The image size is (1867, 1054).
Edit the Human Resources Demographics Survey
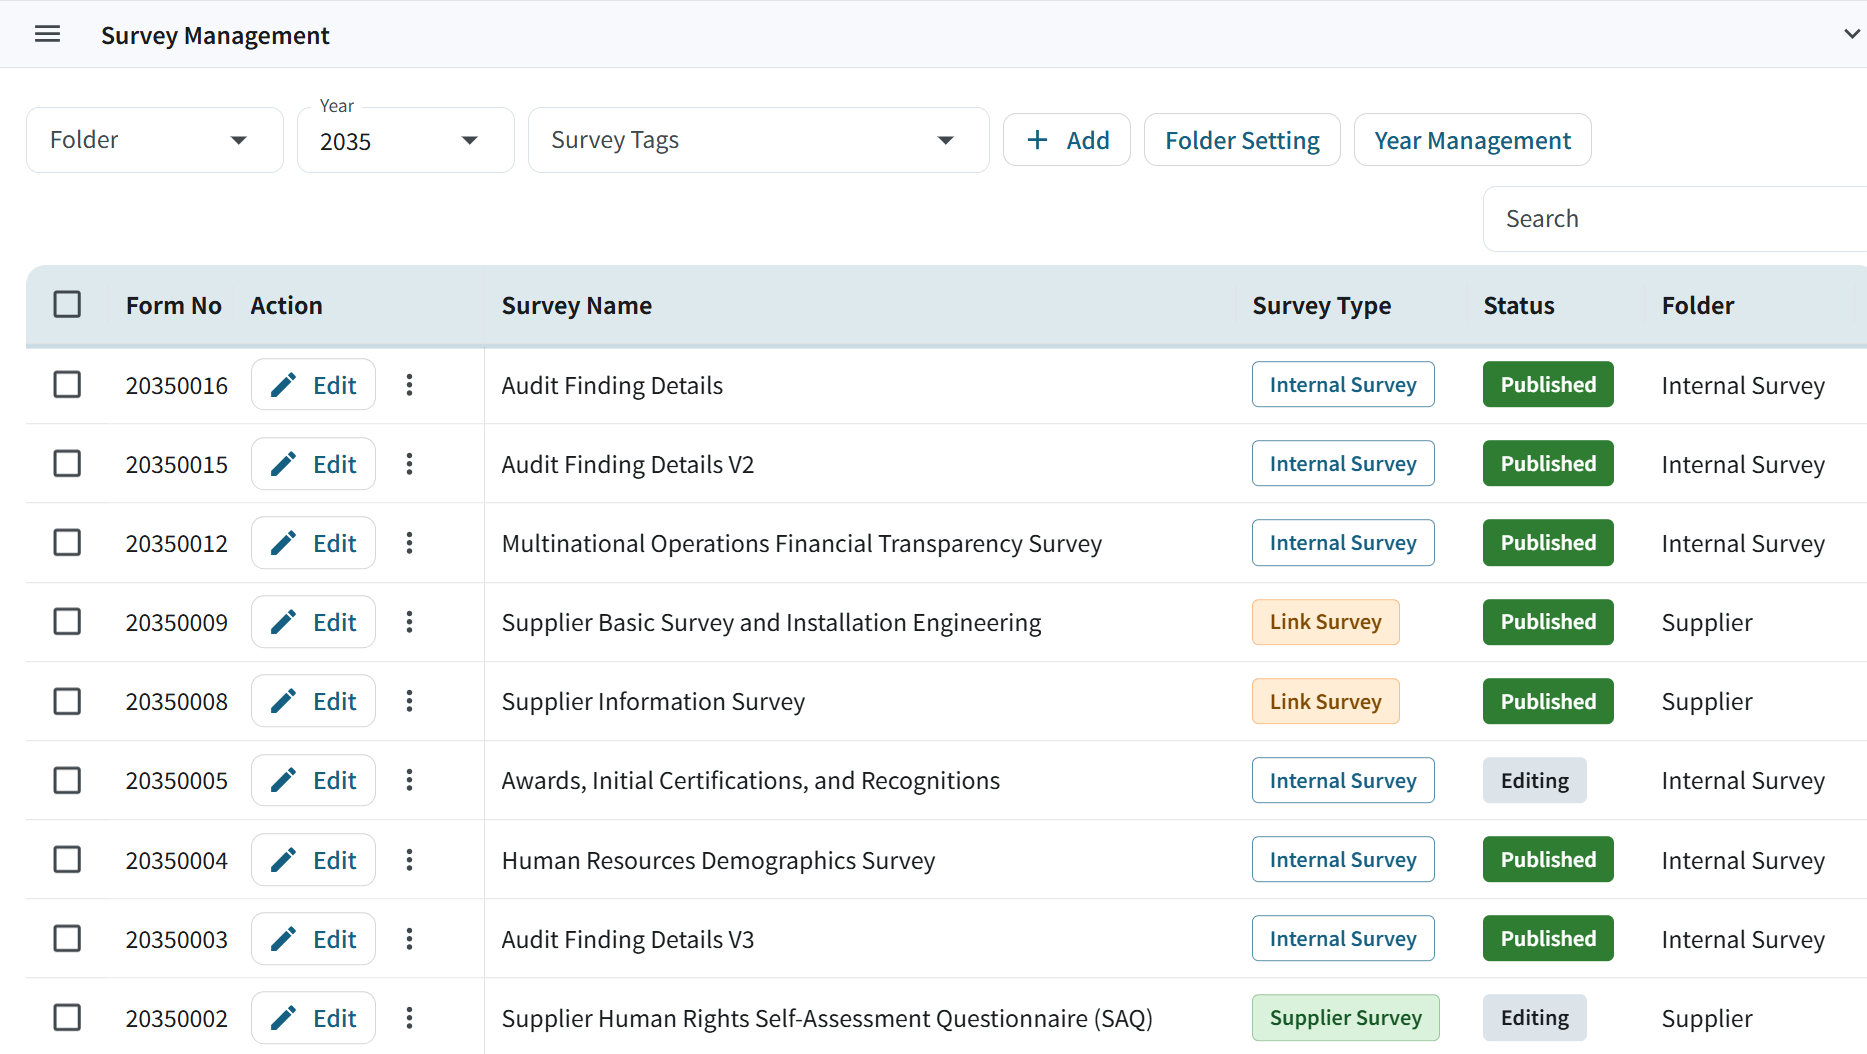[313, 859]
